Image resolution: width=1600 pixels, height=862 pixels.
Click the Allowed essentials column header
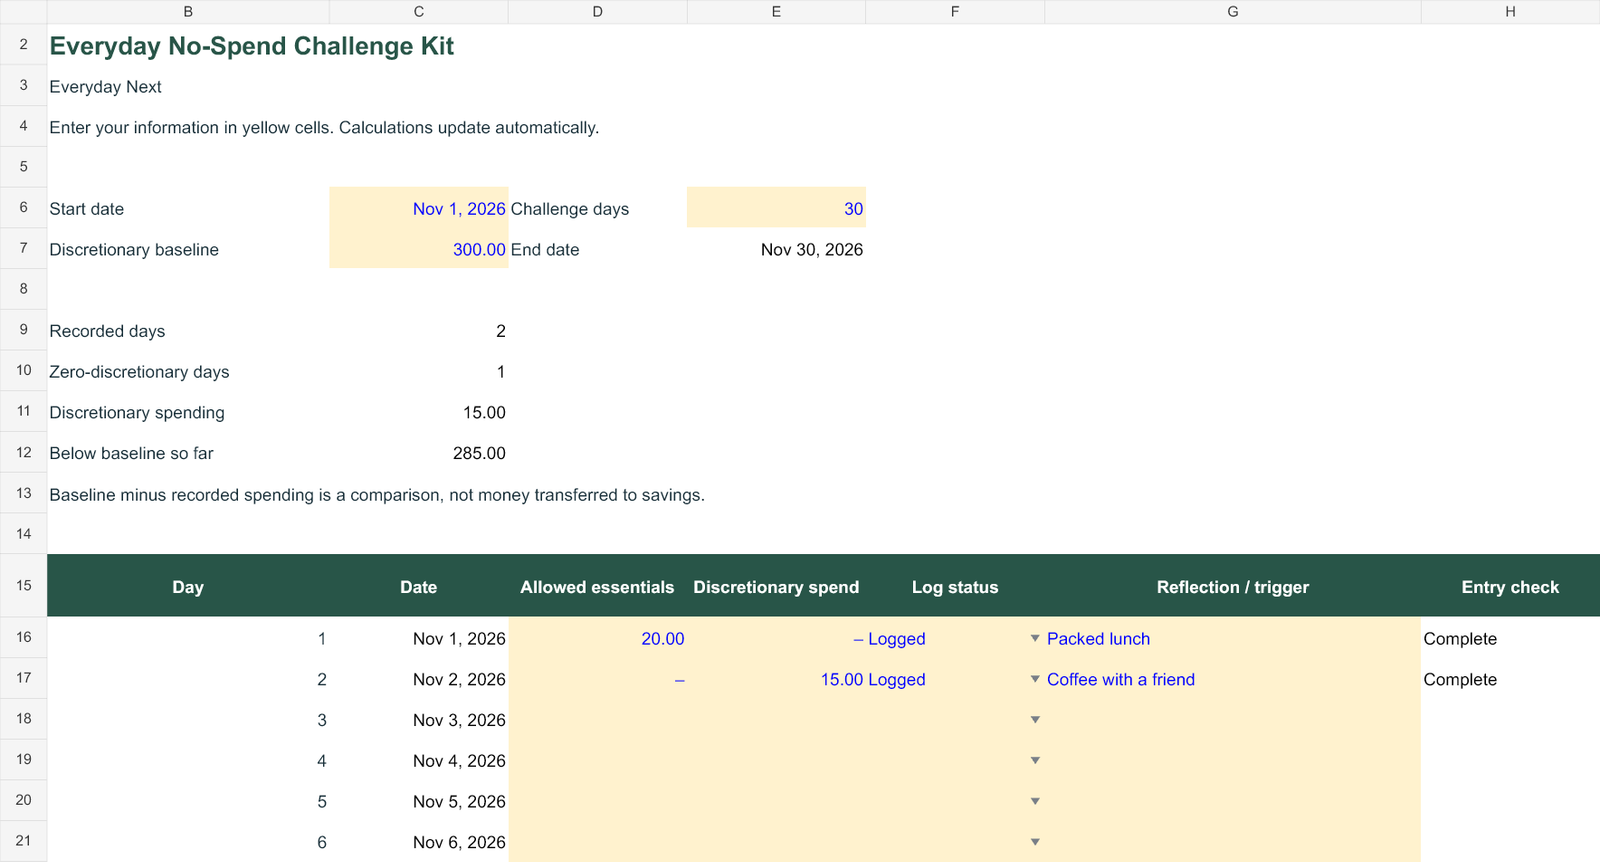pos(597,587)
